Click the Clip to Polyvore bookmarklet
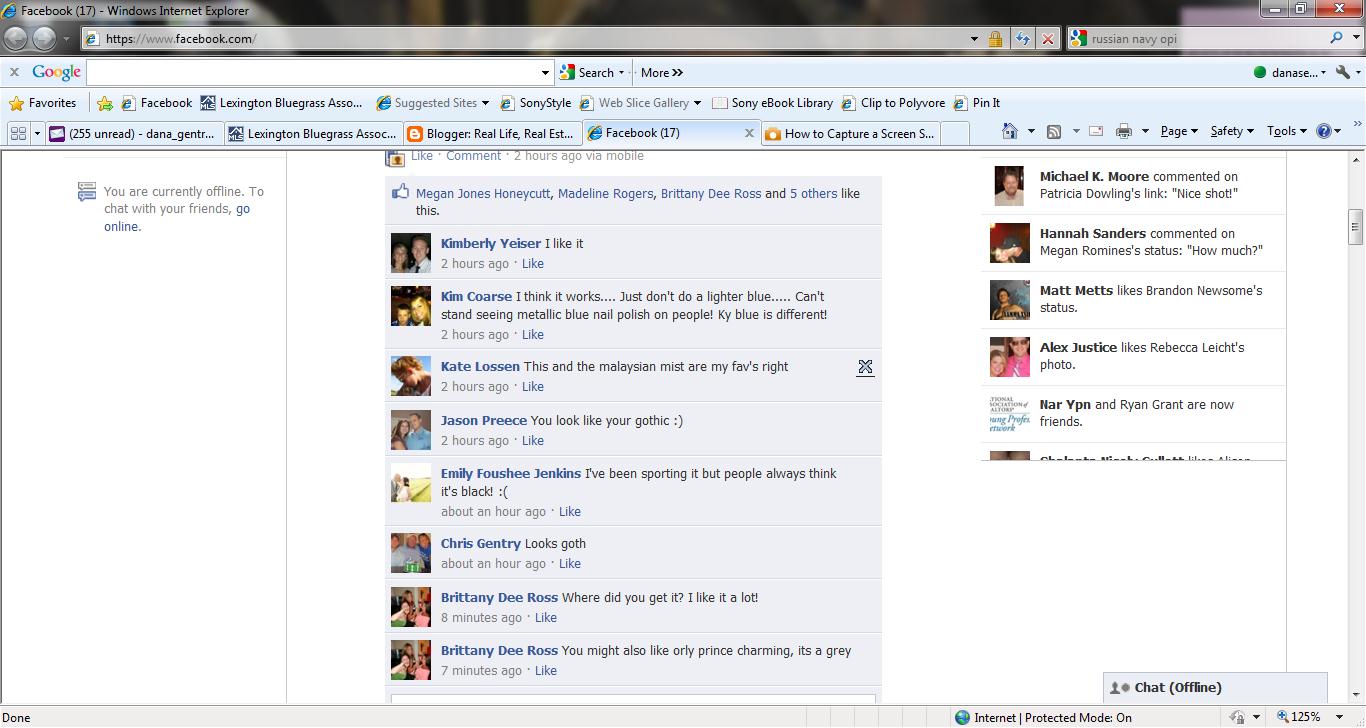The height and width of the screenshot is (728, 1366). (893, 102)
